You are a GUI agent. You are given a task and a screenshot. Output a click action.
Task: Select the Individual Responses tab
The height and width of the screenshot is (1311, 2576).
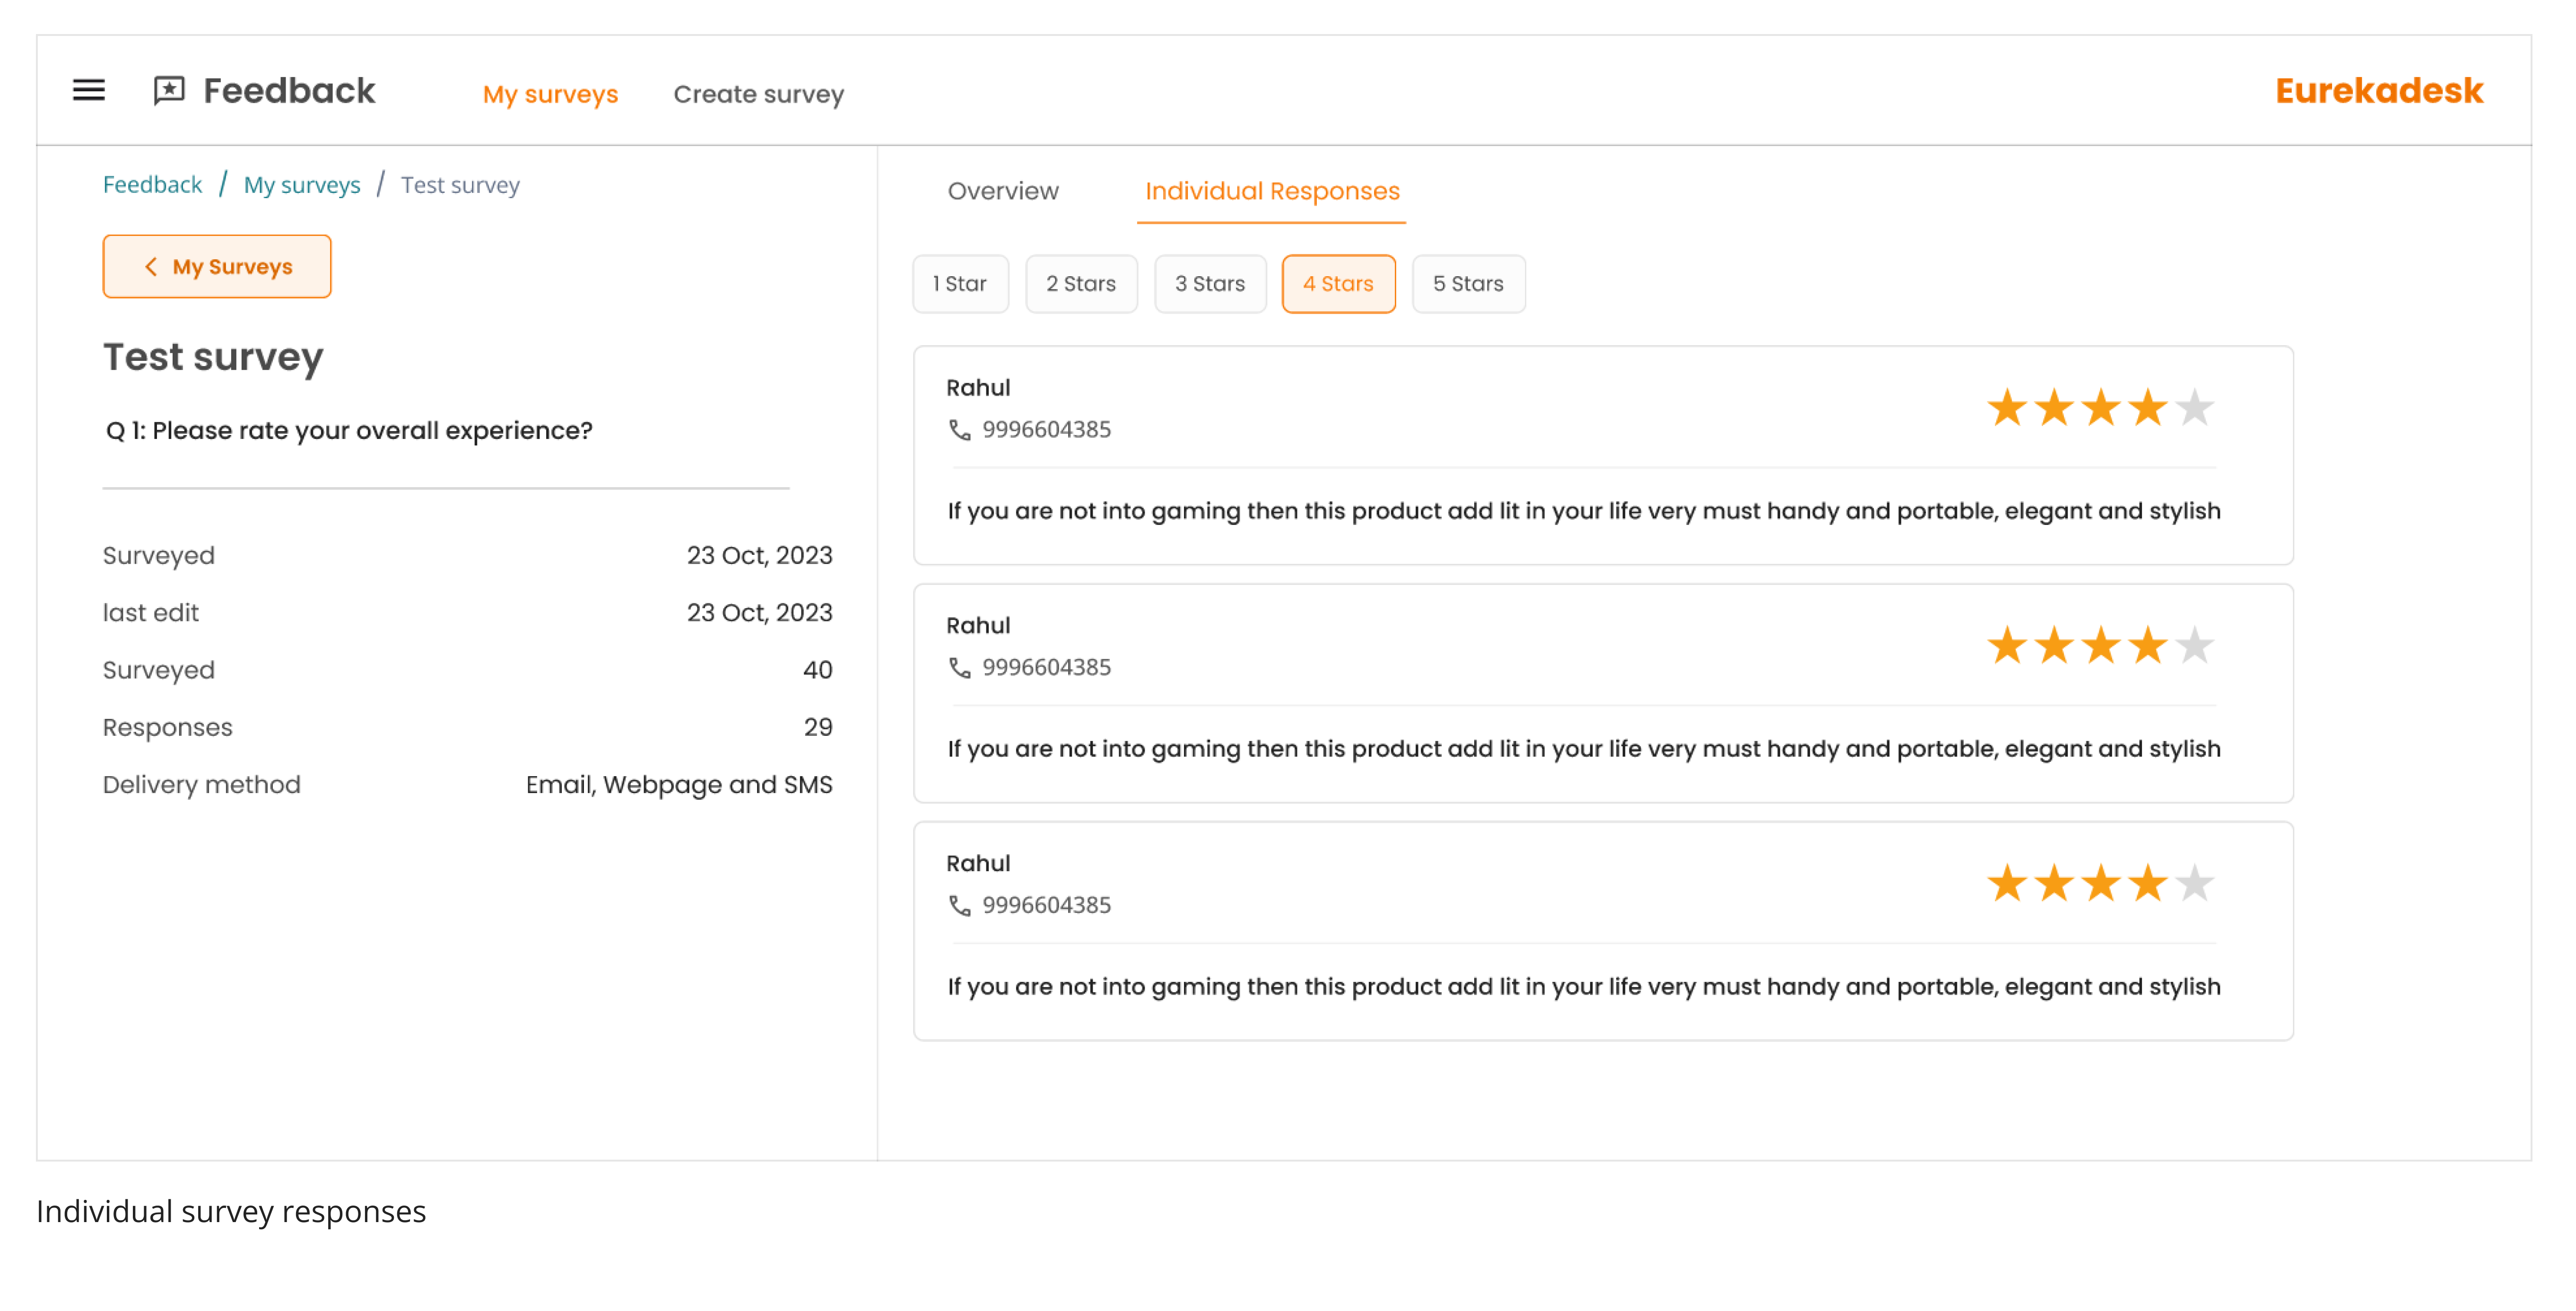1272,191
